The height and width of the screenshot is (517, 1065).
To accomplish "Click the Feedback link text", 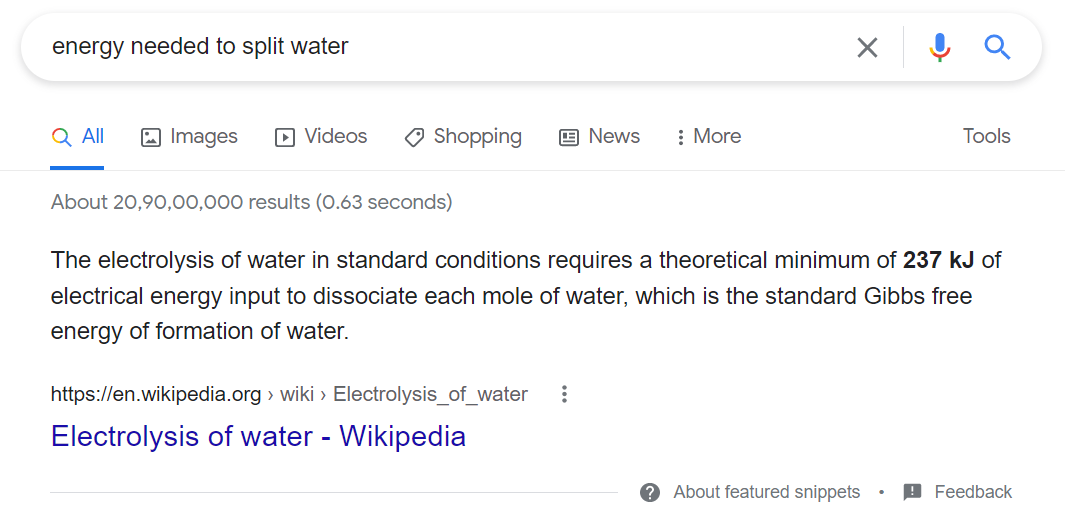I will point(973,492).
